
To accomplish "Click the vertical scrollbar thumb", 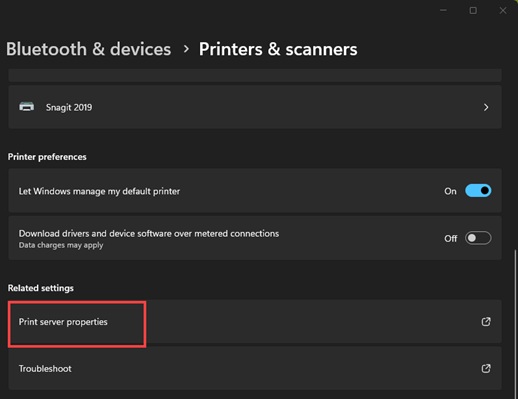I will [x=515, y=323].
